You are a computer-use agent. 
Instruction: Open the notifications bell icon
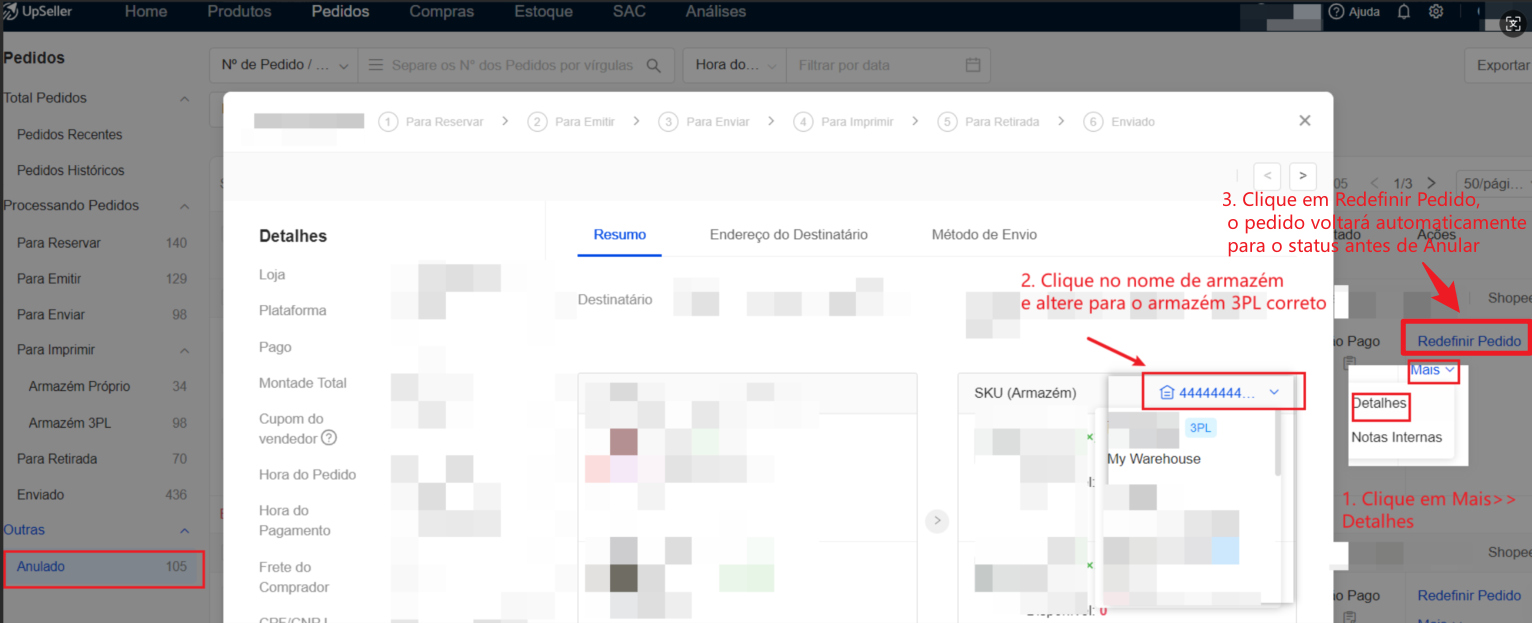(x=1404, y=12)
